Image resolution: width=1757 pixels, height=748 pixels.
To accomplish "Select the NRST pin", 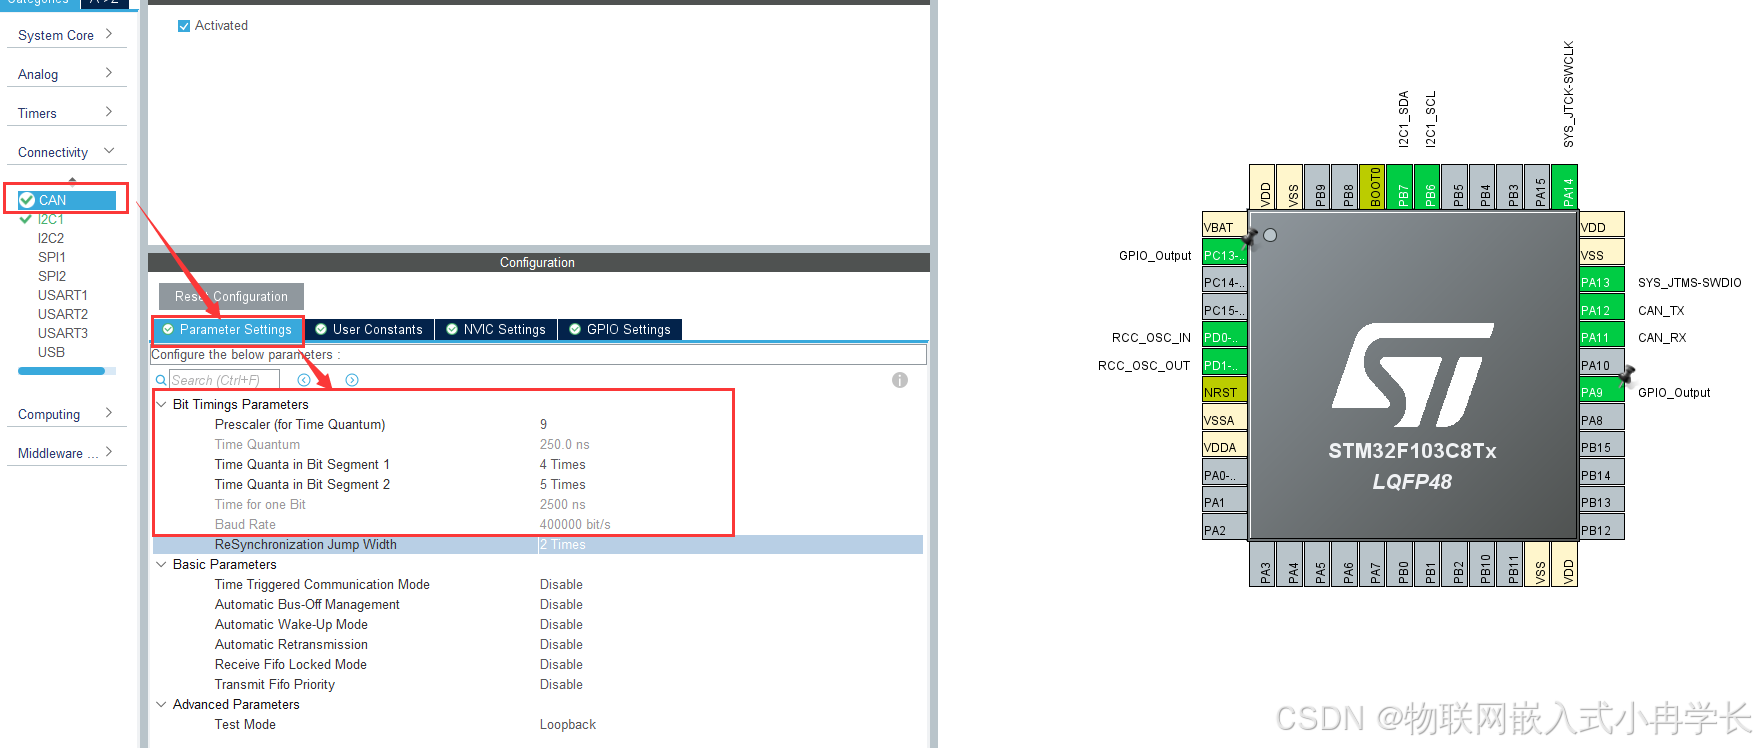I will click(x=1224, y=392).
